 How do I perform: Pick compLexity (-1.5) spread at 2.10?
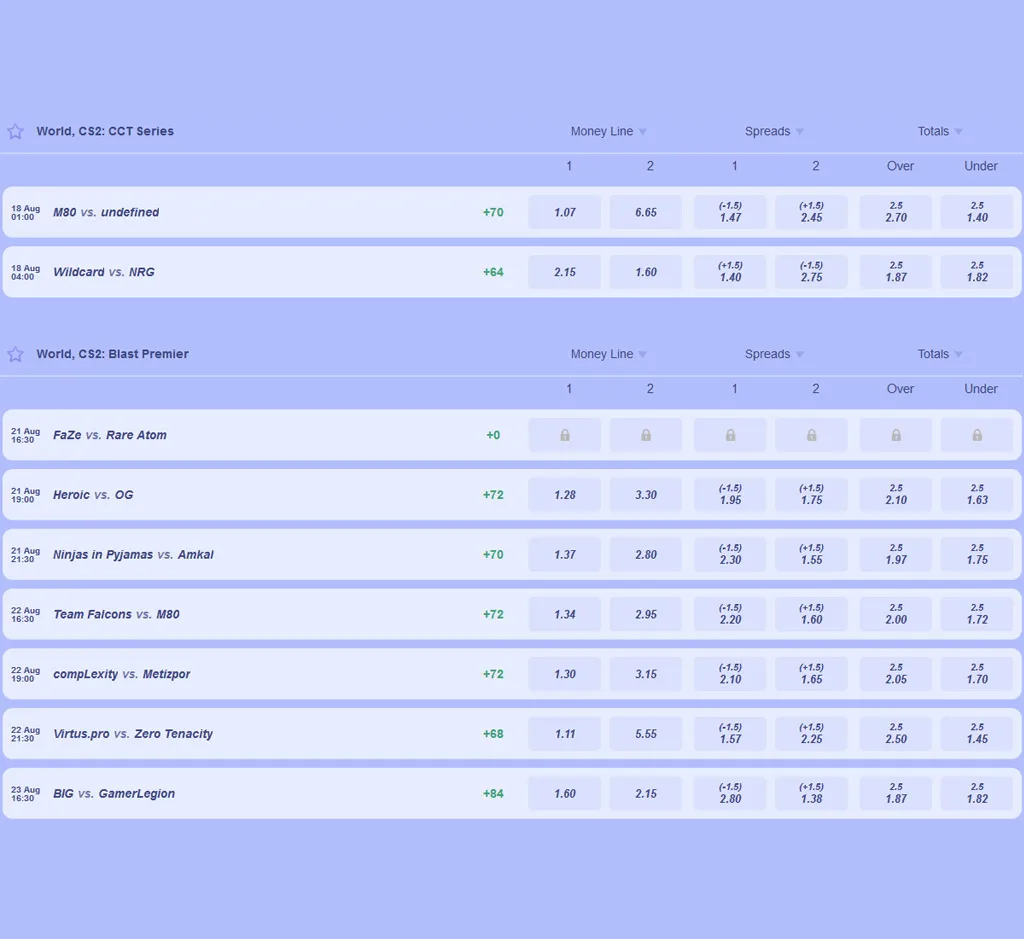pyautogui.click(x=730, y=674)
